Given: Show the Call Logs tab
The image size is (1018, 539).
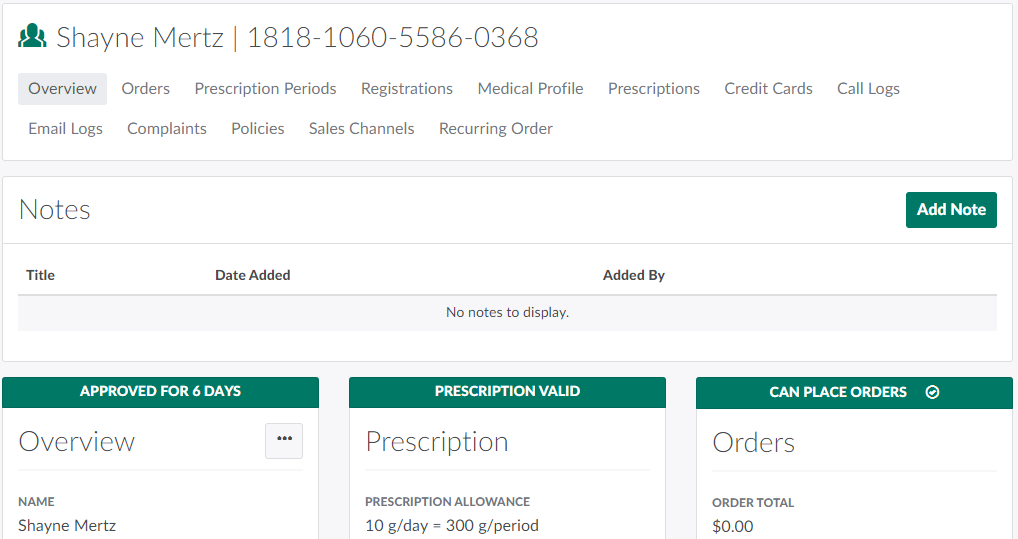Looking at the screenshot, I should point(868,89).
